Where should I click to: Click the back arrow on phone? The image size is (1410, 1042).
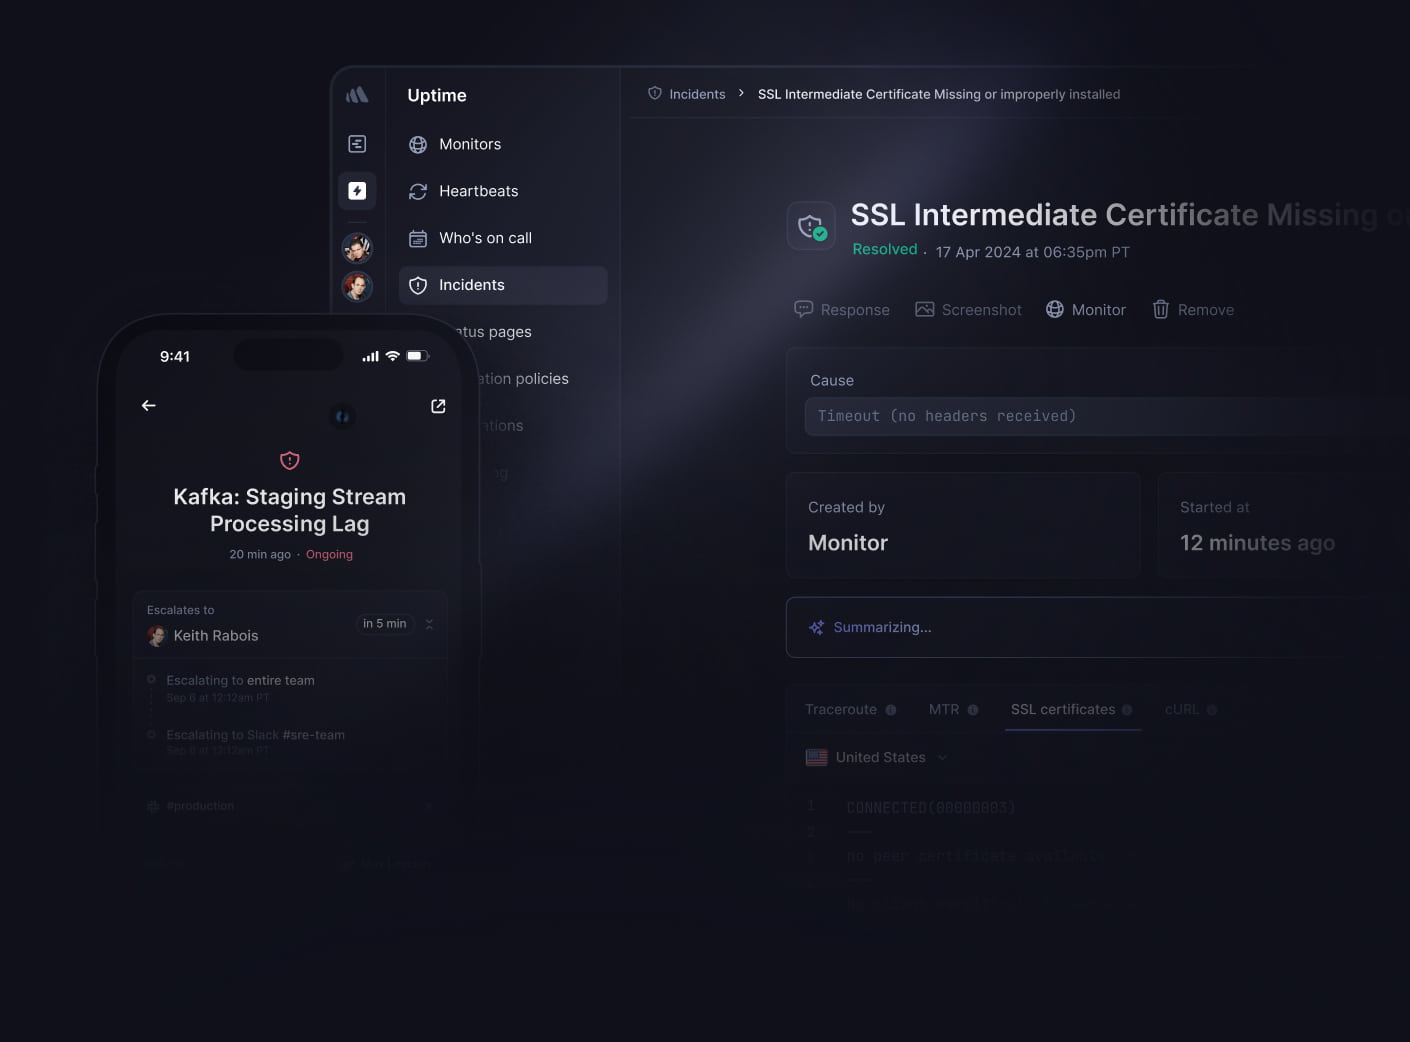point(149,405)
